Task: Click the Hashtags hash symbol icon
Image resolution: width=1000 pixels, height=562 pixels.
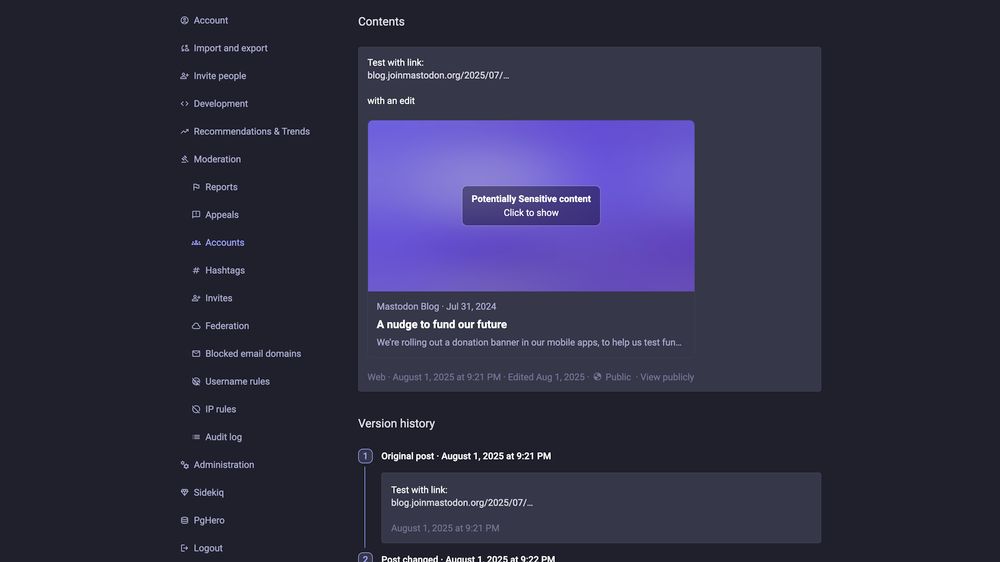Action: pyautogui.click(x=196, y=270)
